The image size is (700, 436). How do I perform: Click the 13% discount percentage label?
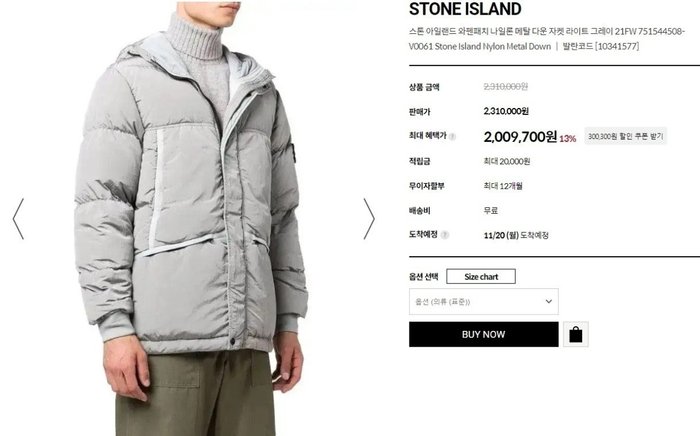point(567,139)
